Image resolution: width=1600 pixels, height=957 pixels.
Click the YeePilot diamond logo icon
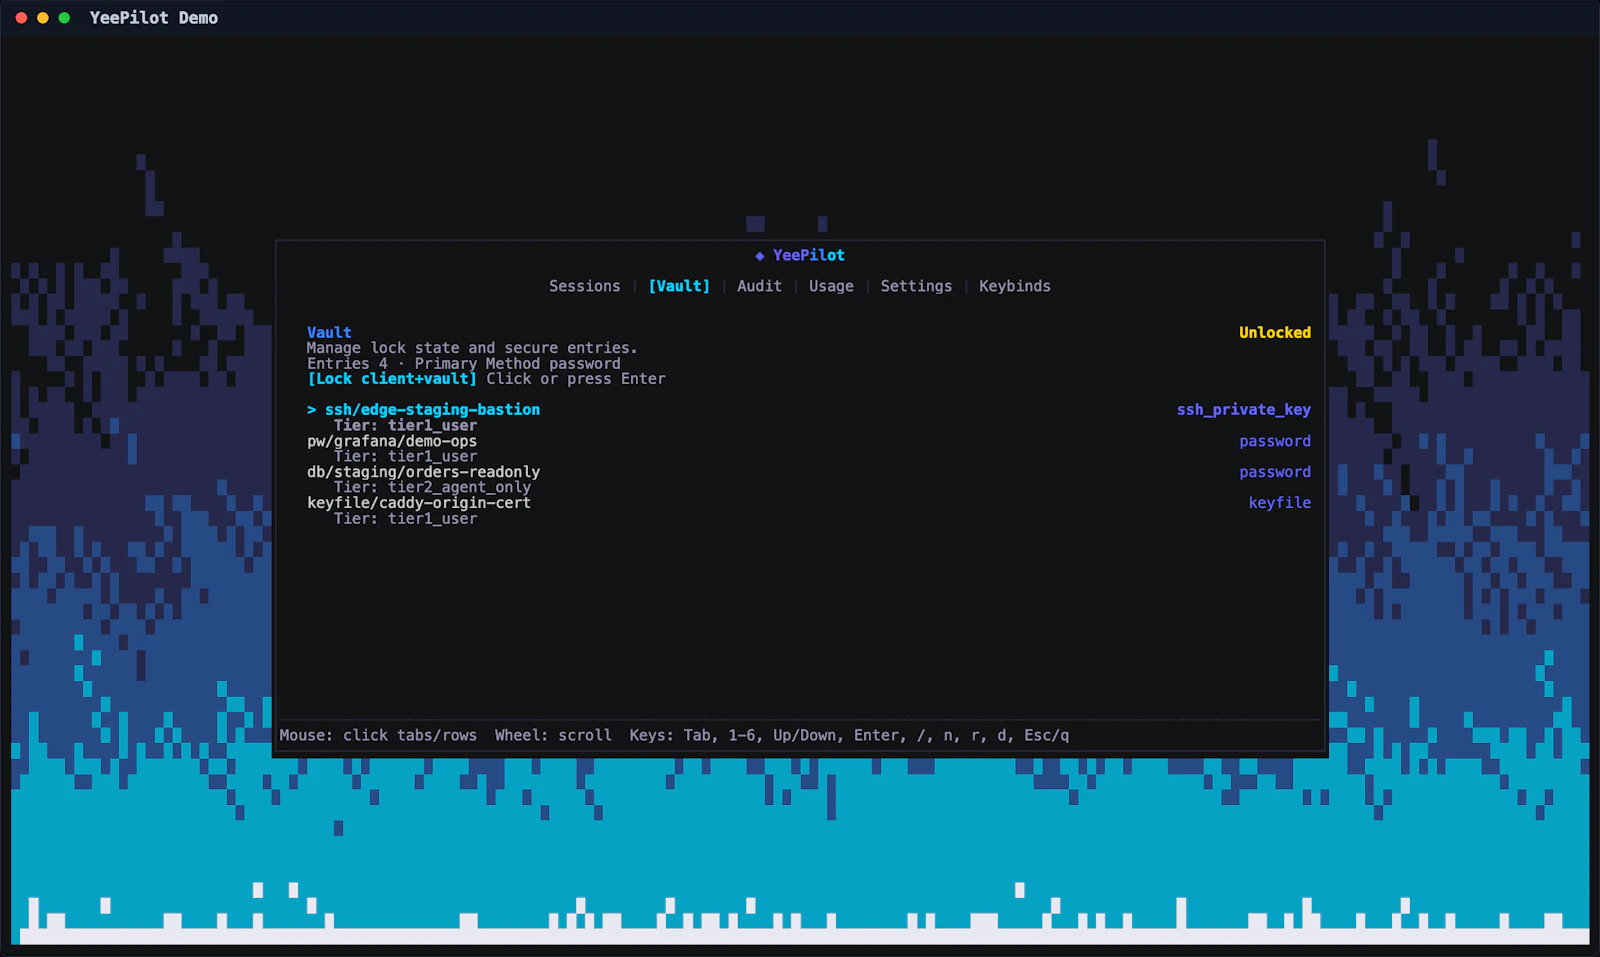(x=760, y=256)
